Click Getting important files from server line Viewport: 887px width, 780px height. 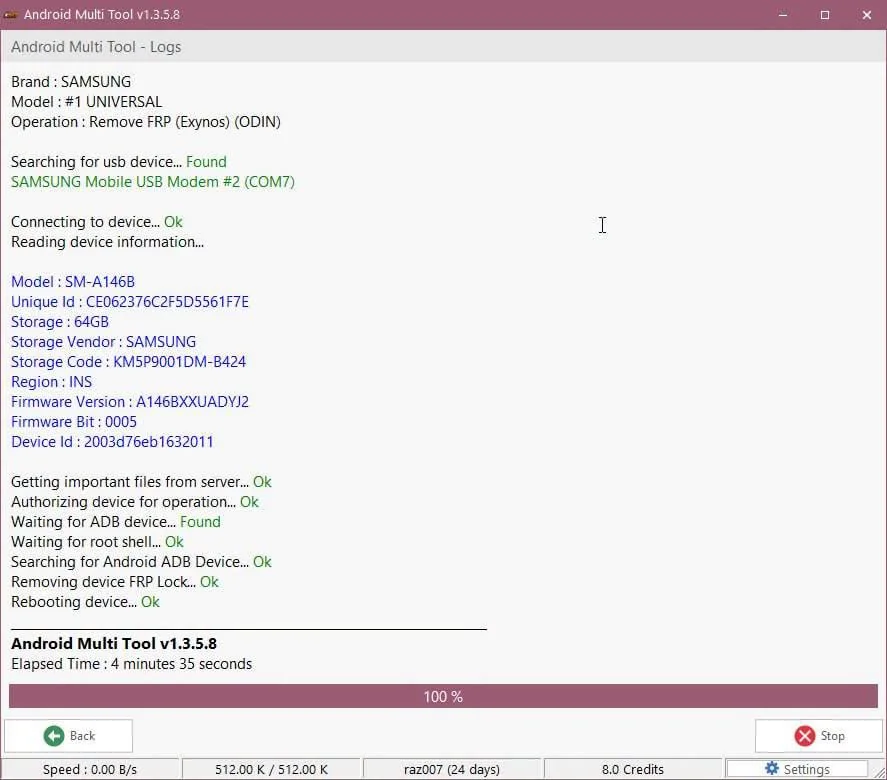pos(141,482)
